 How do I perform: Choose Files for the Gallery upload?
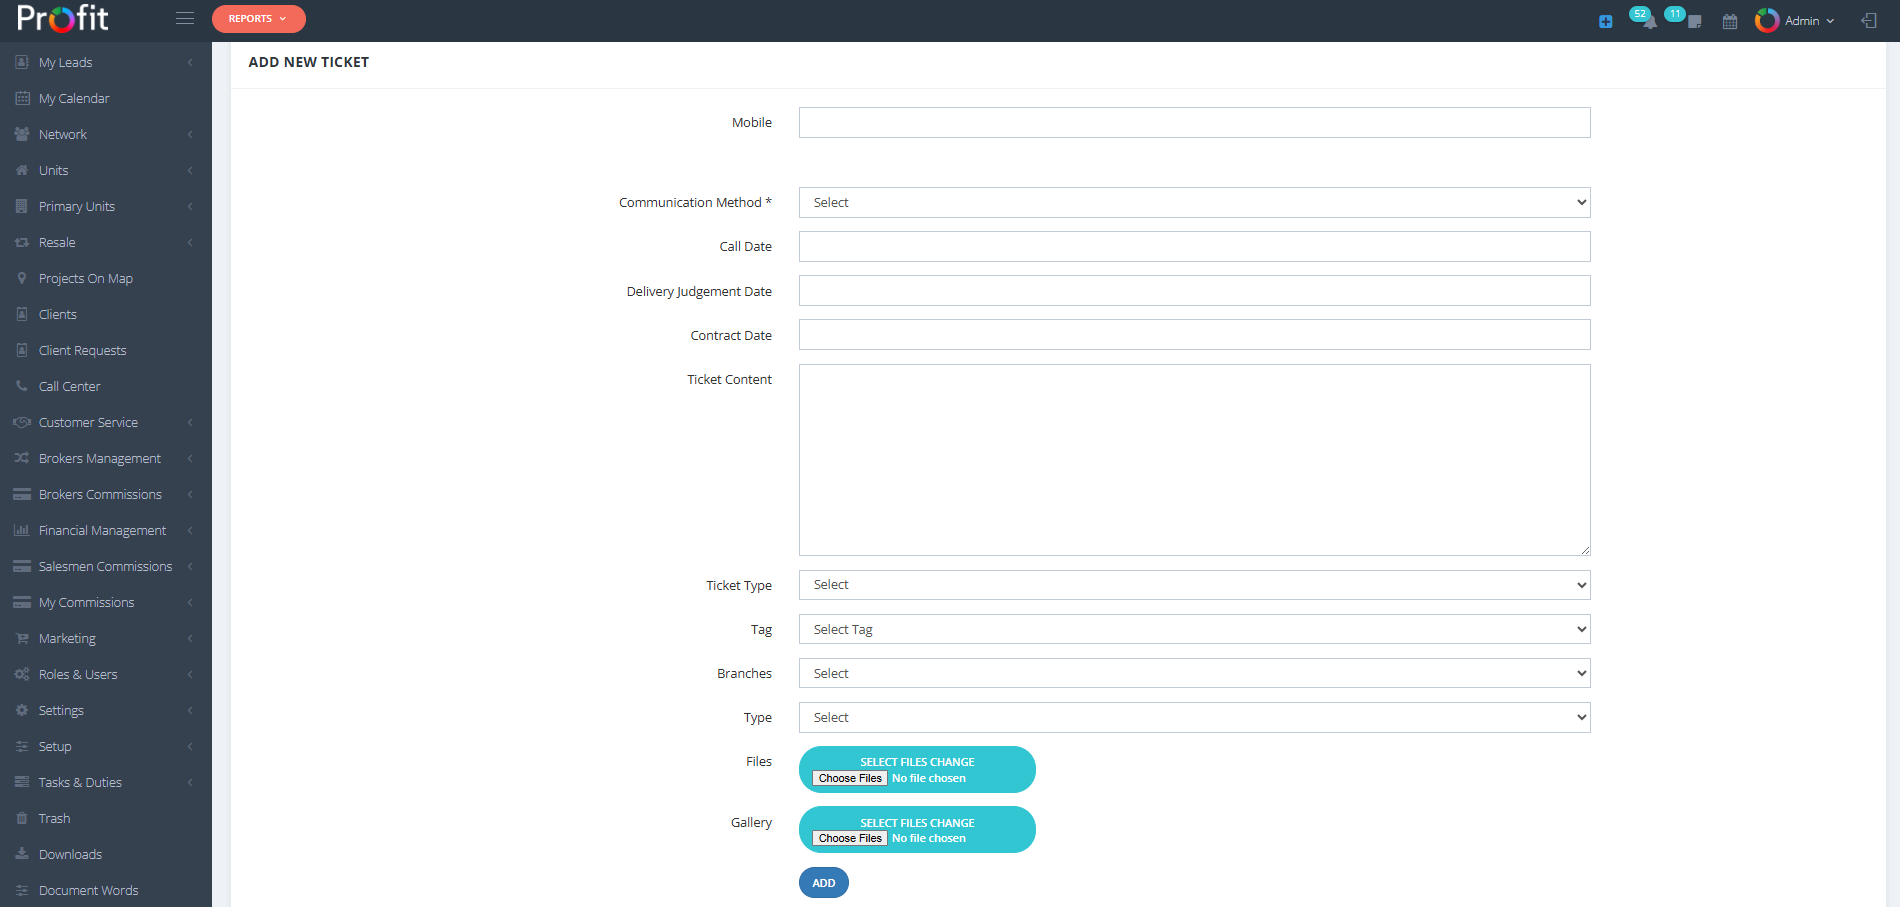[x=849, y=838]
